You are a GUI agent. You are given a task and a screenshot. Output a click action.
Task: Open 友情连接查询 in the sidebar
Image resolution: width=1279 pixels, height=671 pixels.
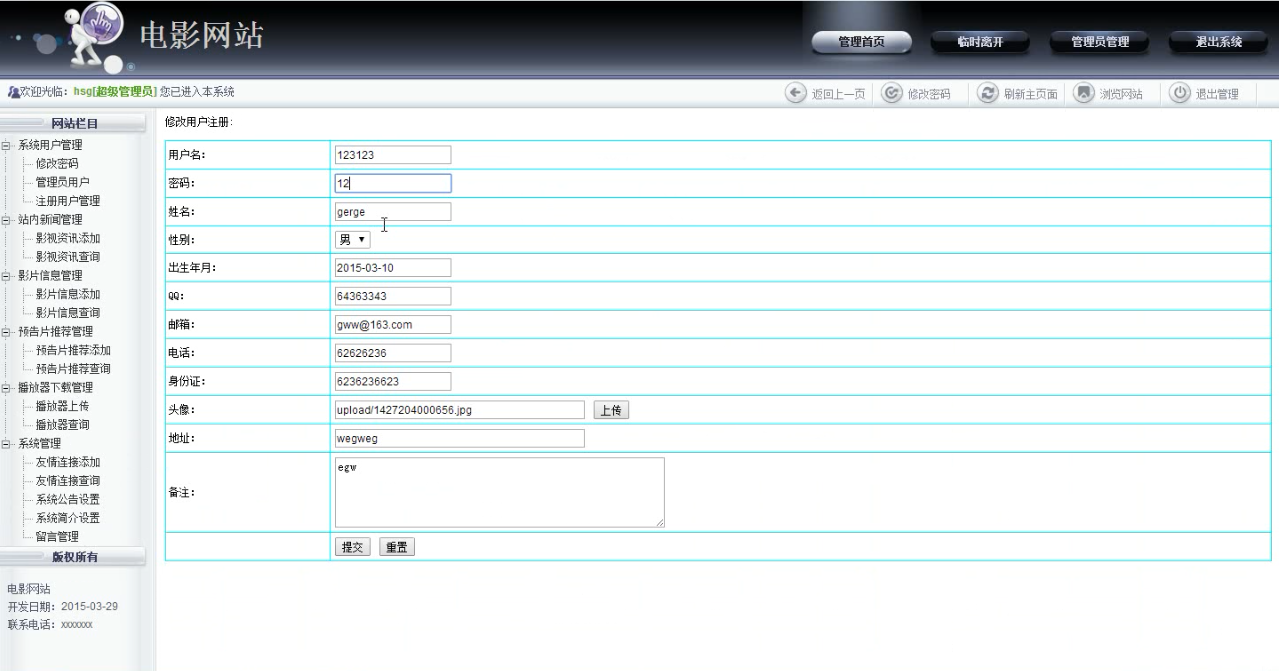click(68, 481)
